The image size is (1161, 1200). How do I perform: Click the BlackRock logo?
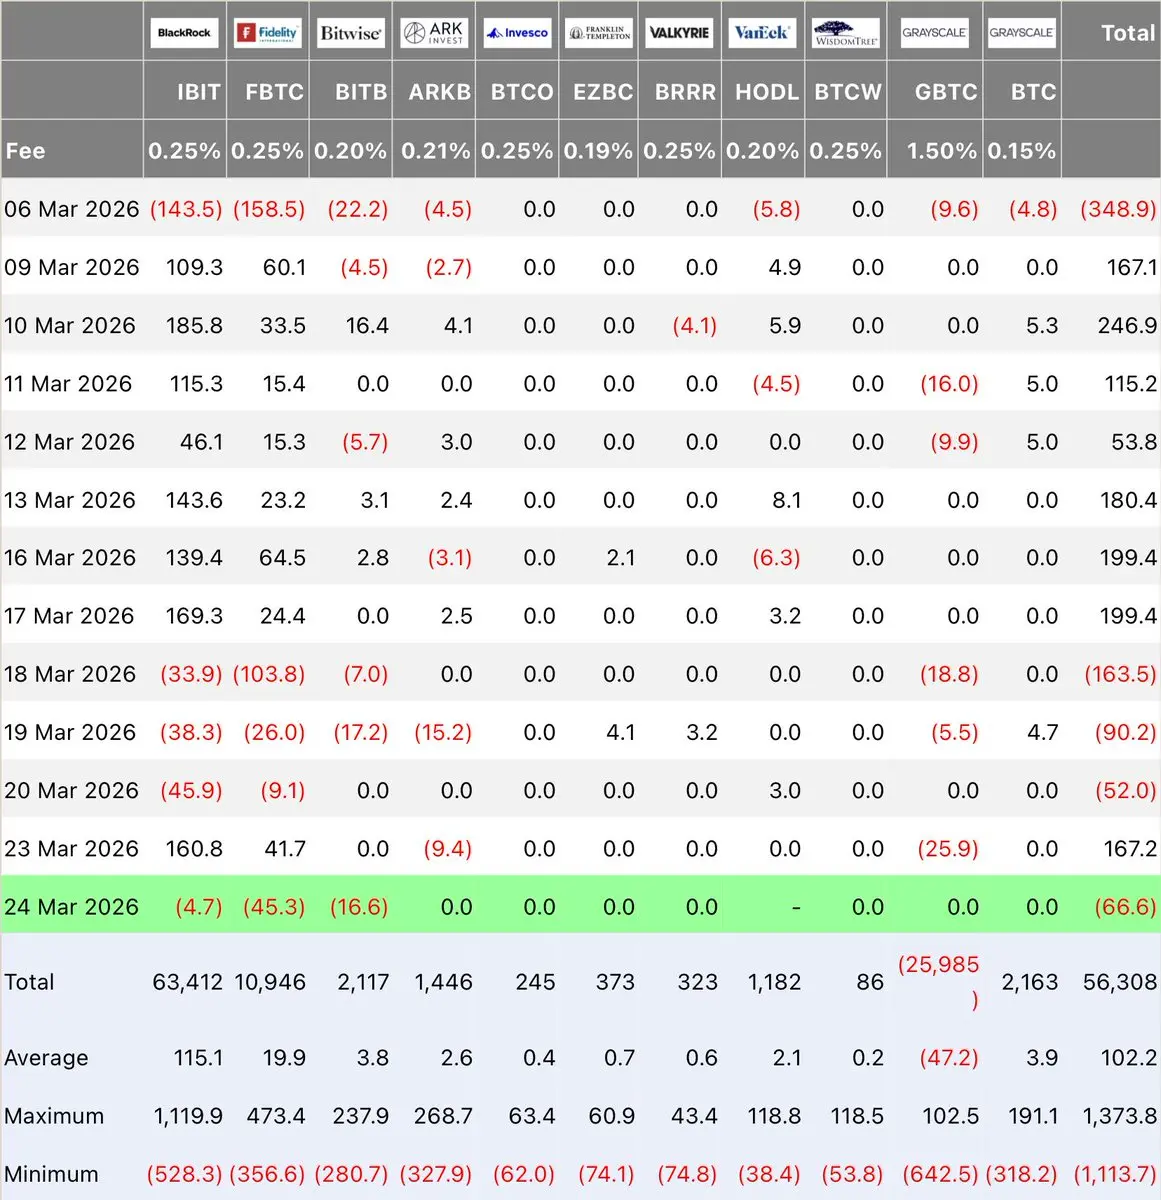(x=185, y=32)
